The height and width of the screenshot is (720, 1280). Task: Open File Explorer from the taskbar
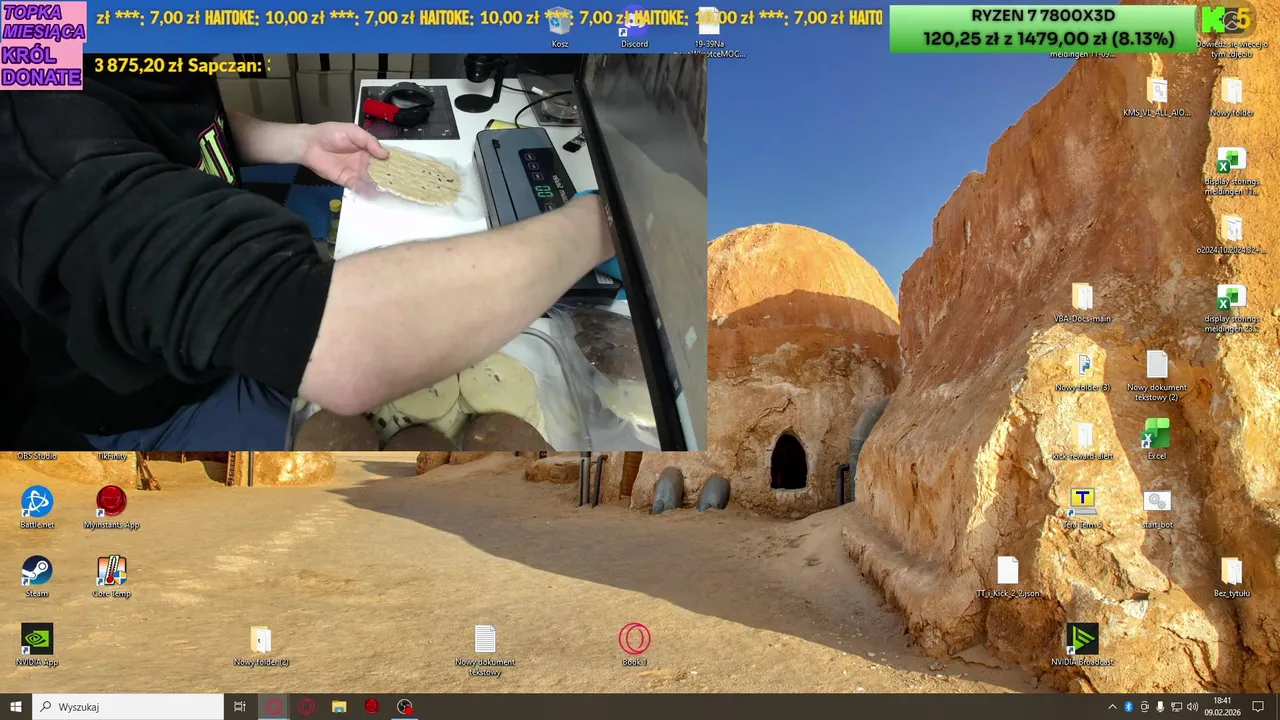339,706
